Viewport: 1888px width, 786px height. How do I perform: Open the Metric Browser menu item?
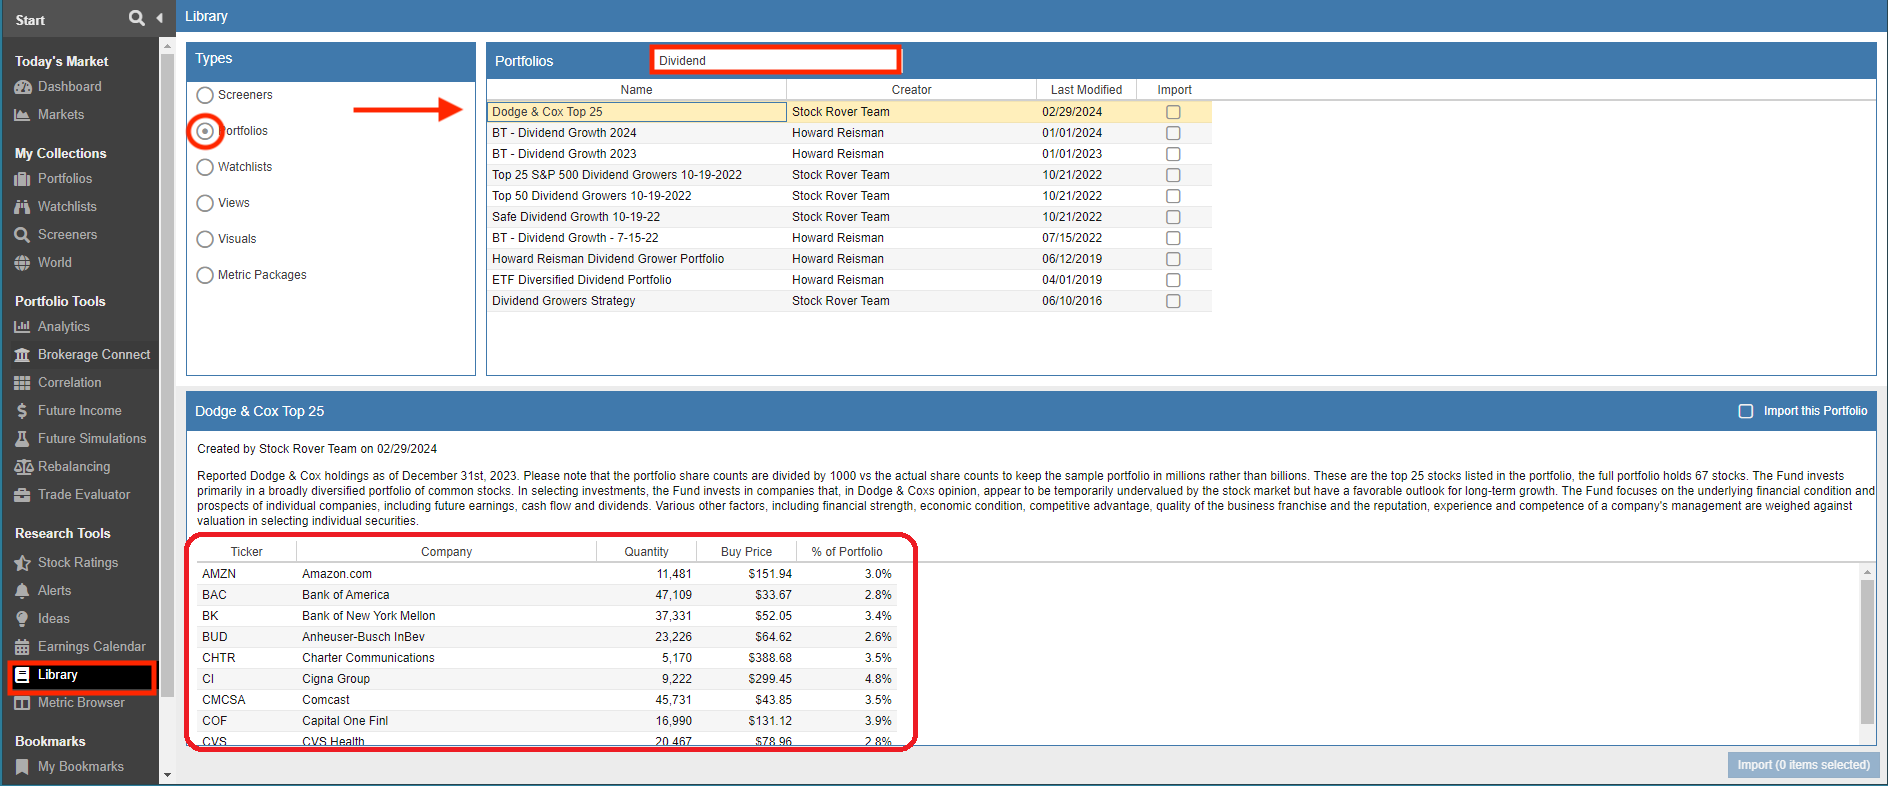click(x=81, y=703)
